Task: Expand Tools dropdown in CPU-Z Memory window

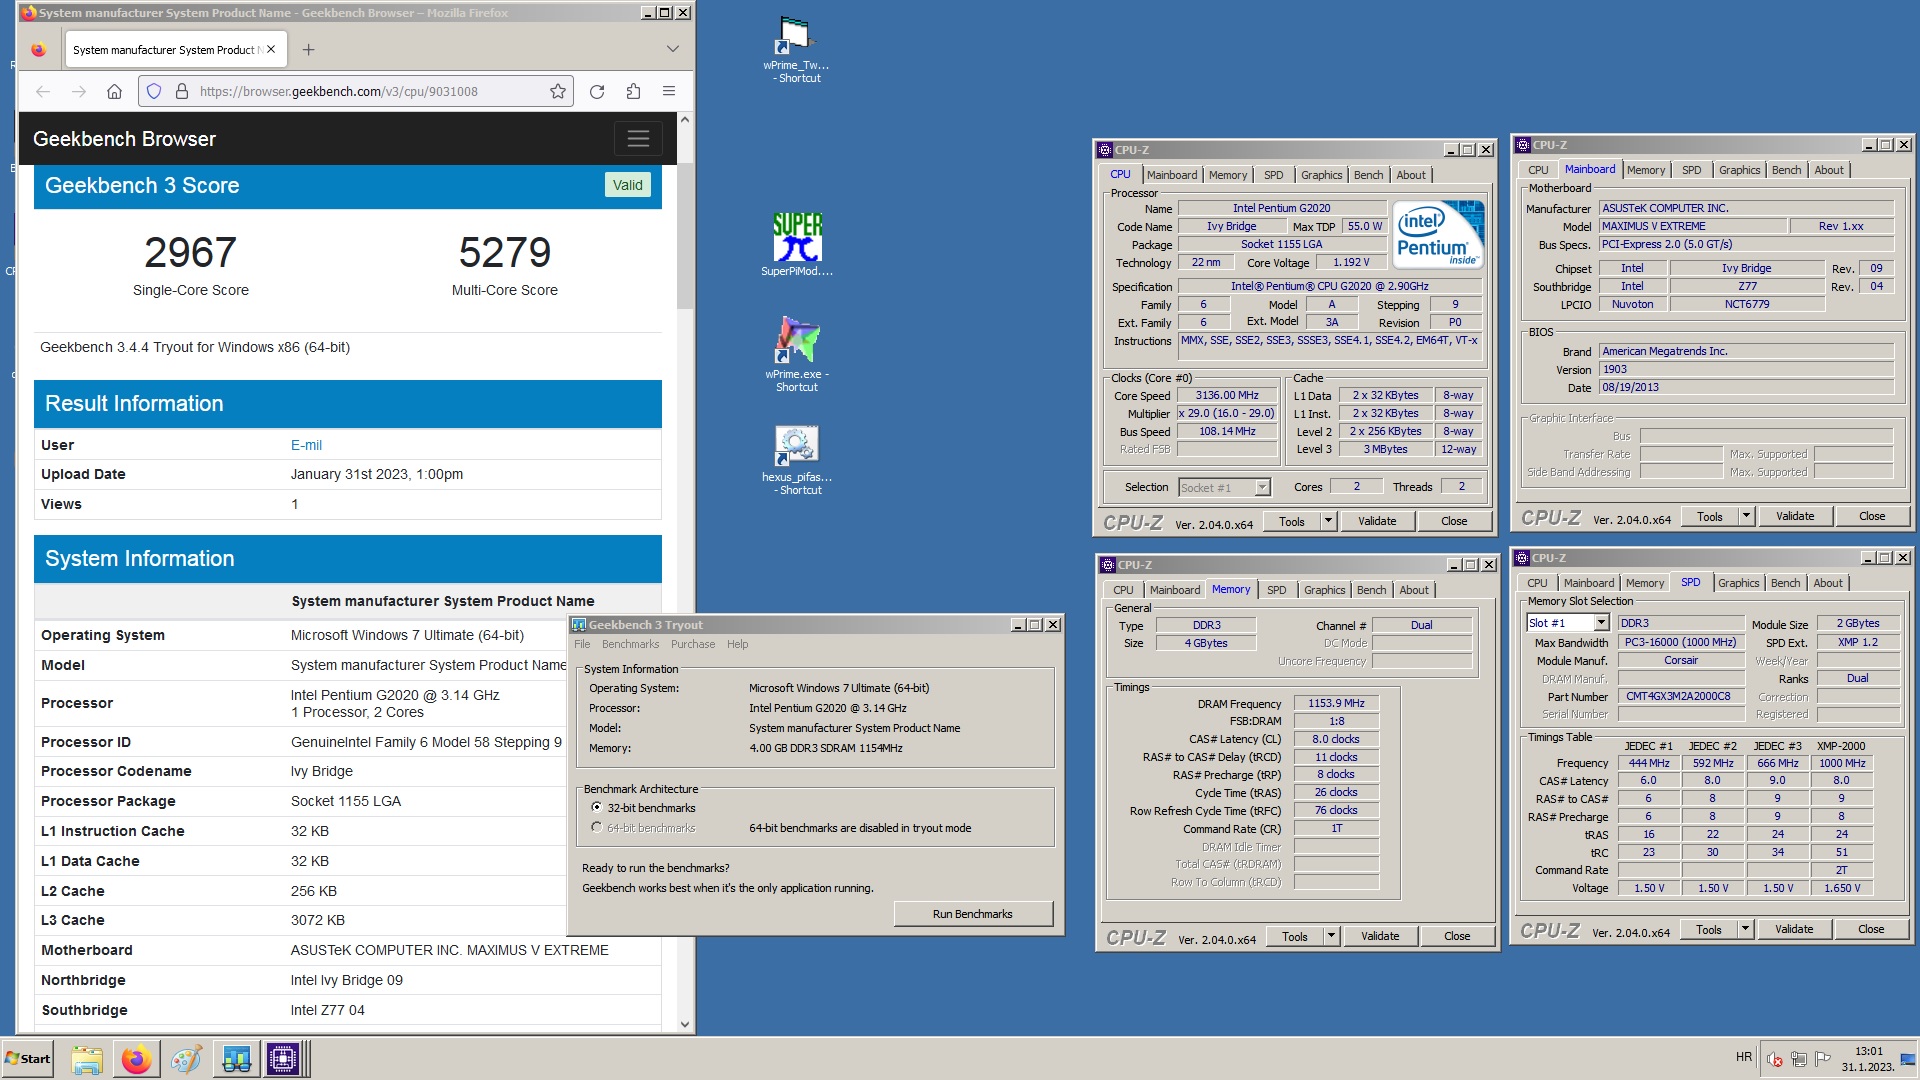Action: click(1331, 936)
